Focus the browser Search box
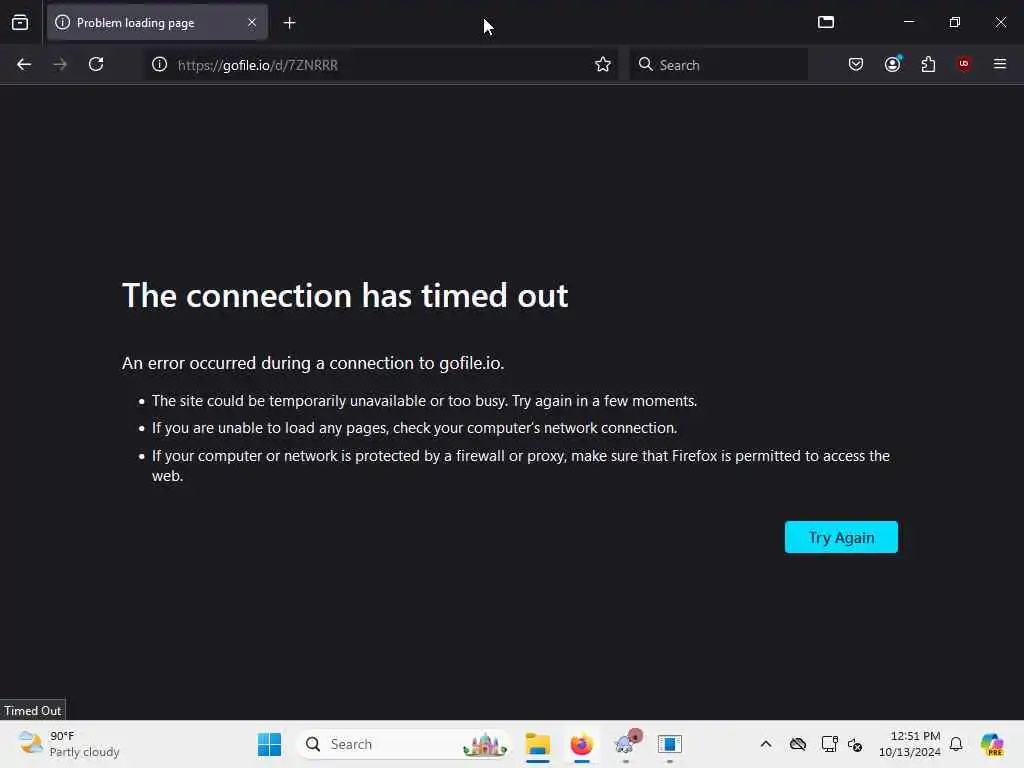The image size is (1024, 768). [719, 65]
